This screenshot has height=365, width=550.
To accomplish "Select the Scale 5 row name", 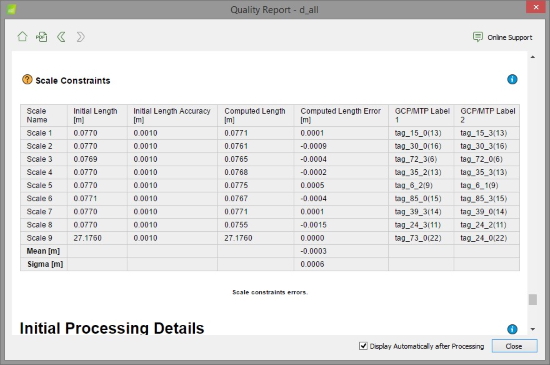I will point(39,185).
